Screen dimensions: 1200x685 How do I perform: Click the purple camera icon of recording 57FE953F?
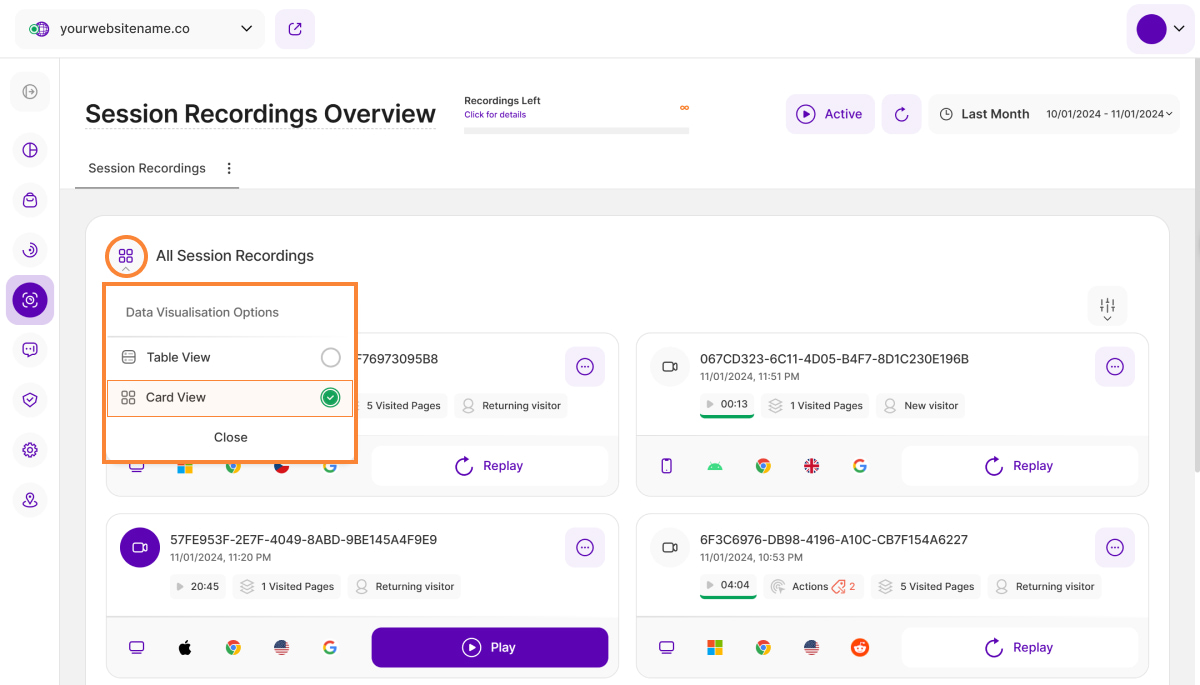click(140, 547)
